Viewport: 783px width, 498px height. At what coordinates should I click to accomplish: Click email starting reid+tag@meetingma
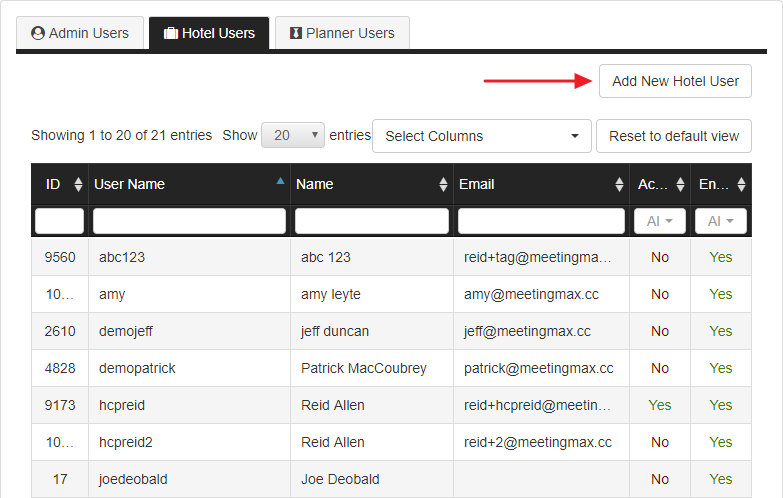point(537,257)
